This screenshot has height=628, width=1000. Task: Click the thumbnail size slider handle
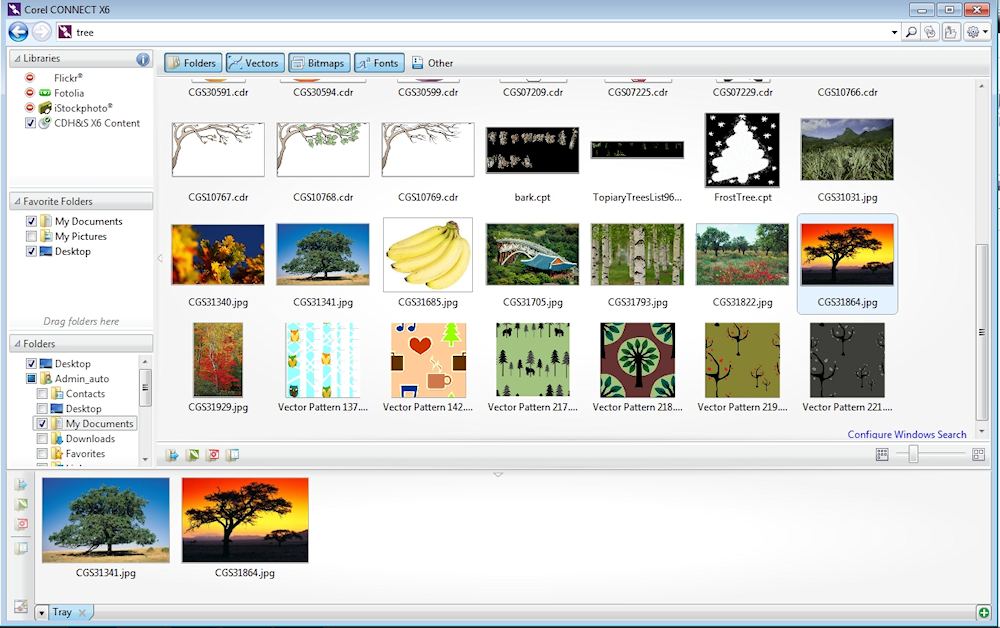tap(913, 454)
